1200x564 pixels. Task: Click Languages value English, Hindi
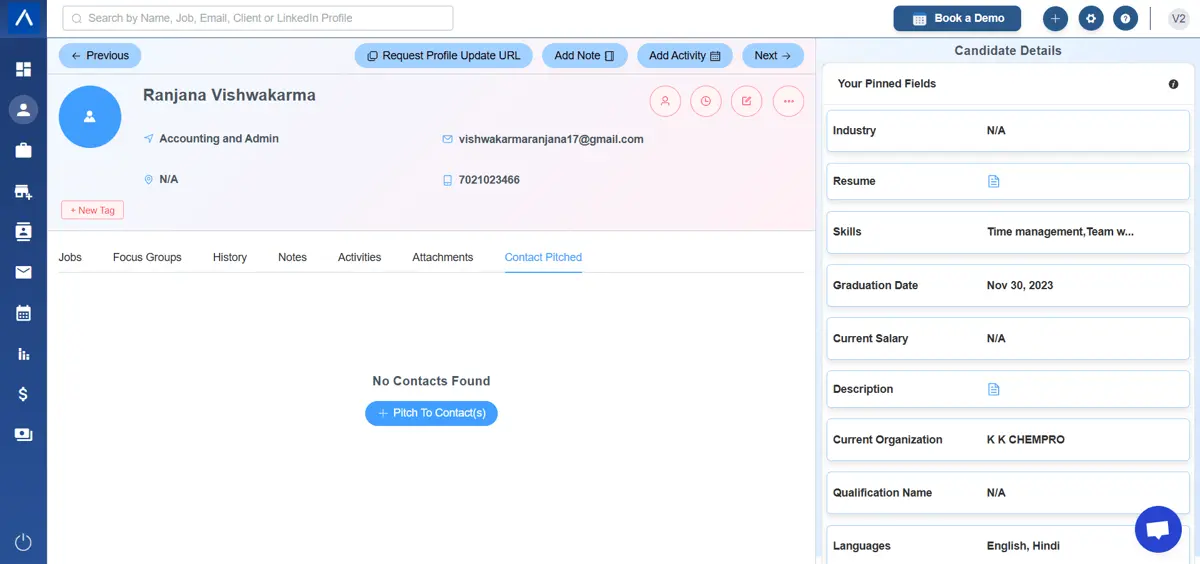[1023, 546]
